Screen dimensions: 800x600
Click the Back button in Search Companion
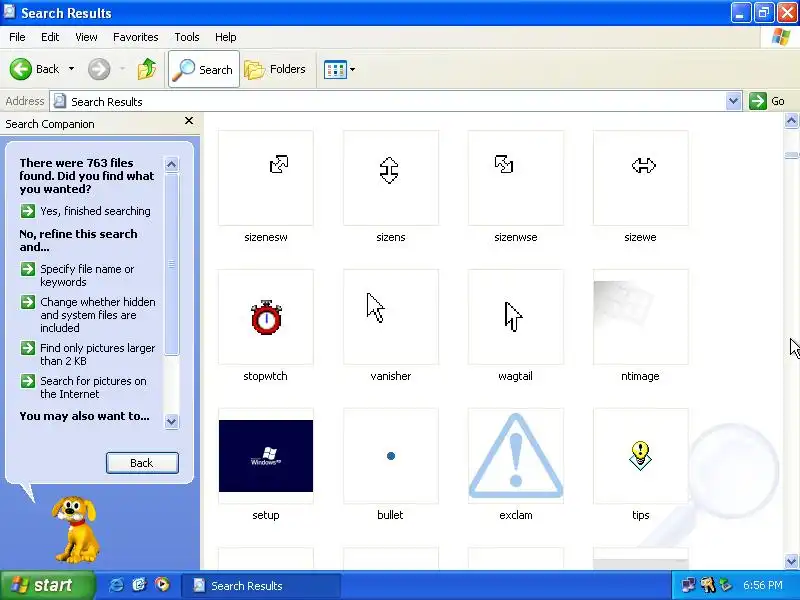pyautogui.click(x=142, y=463)
